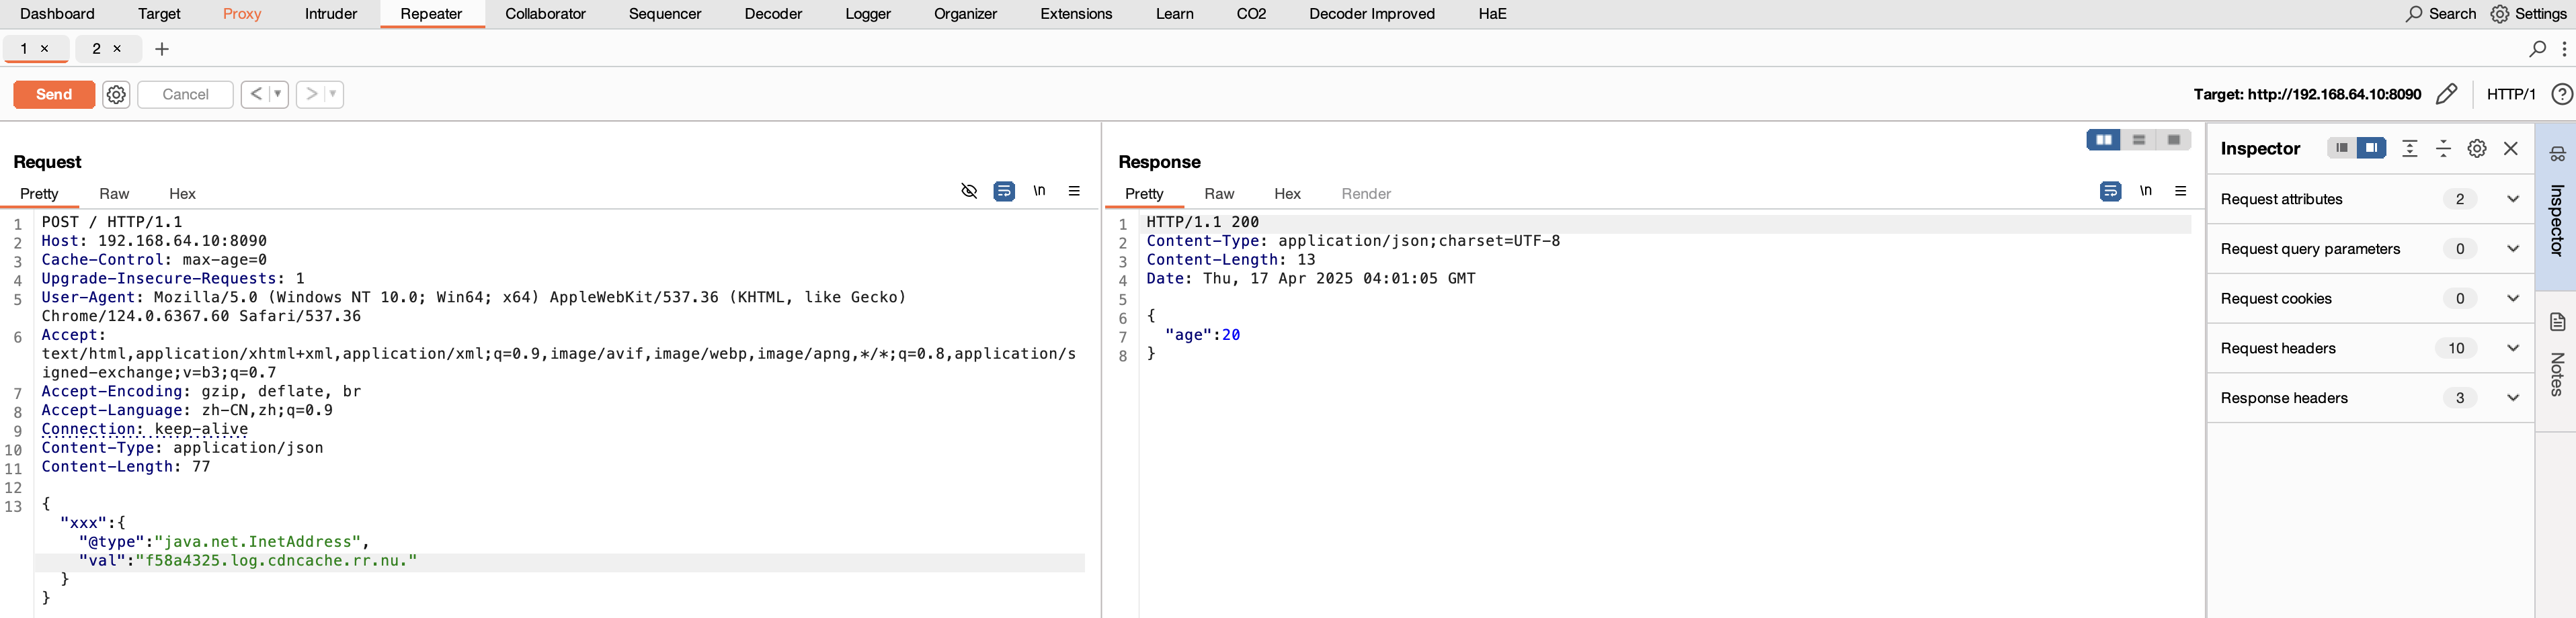Click the Notes side panel icon
The image size is (2576, 618).
click(x=2557, y=322)
